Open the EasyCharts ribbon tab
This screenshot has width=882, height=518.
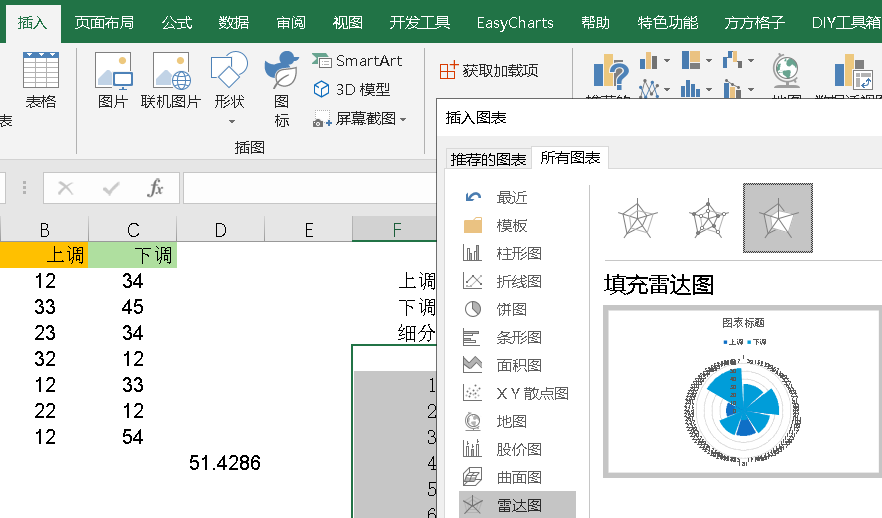[x=515, y=22]
